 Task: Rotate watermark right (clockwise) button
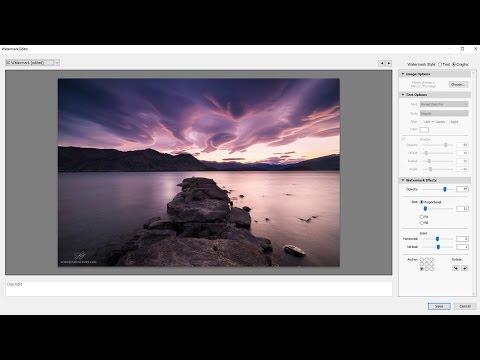(x=465, y=268)
